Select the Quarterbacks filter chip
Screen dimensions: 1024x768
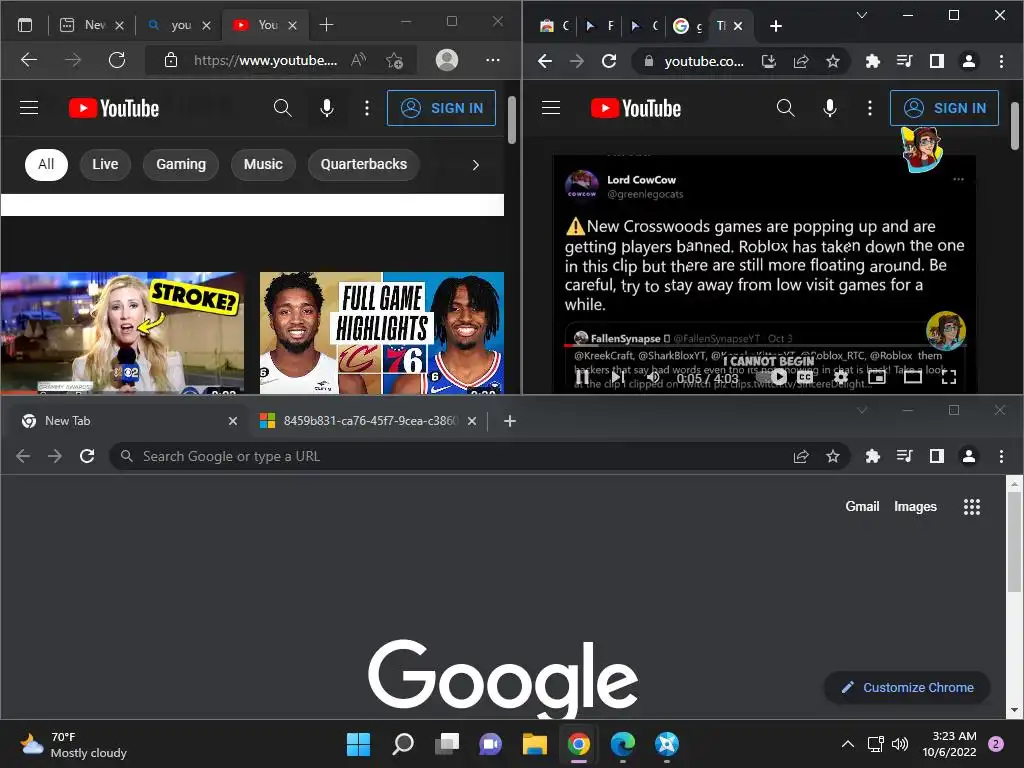pos(363,164)
